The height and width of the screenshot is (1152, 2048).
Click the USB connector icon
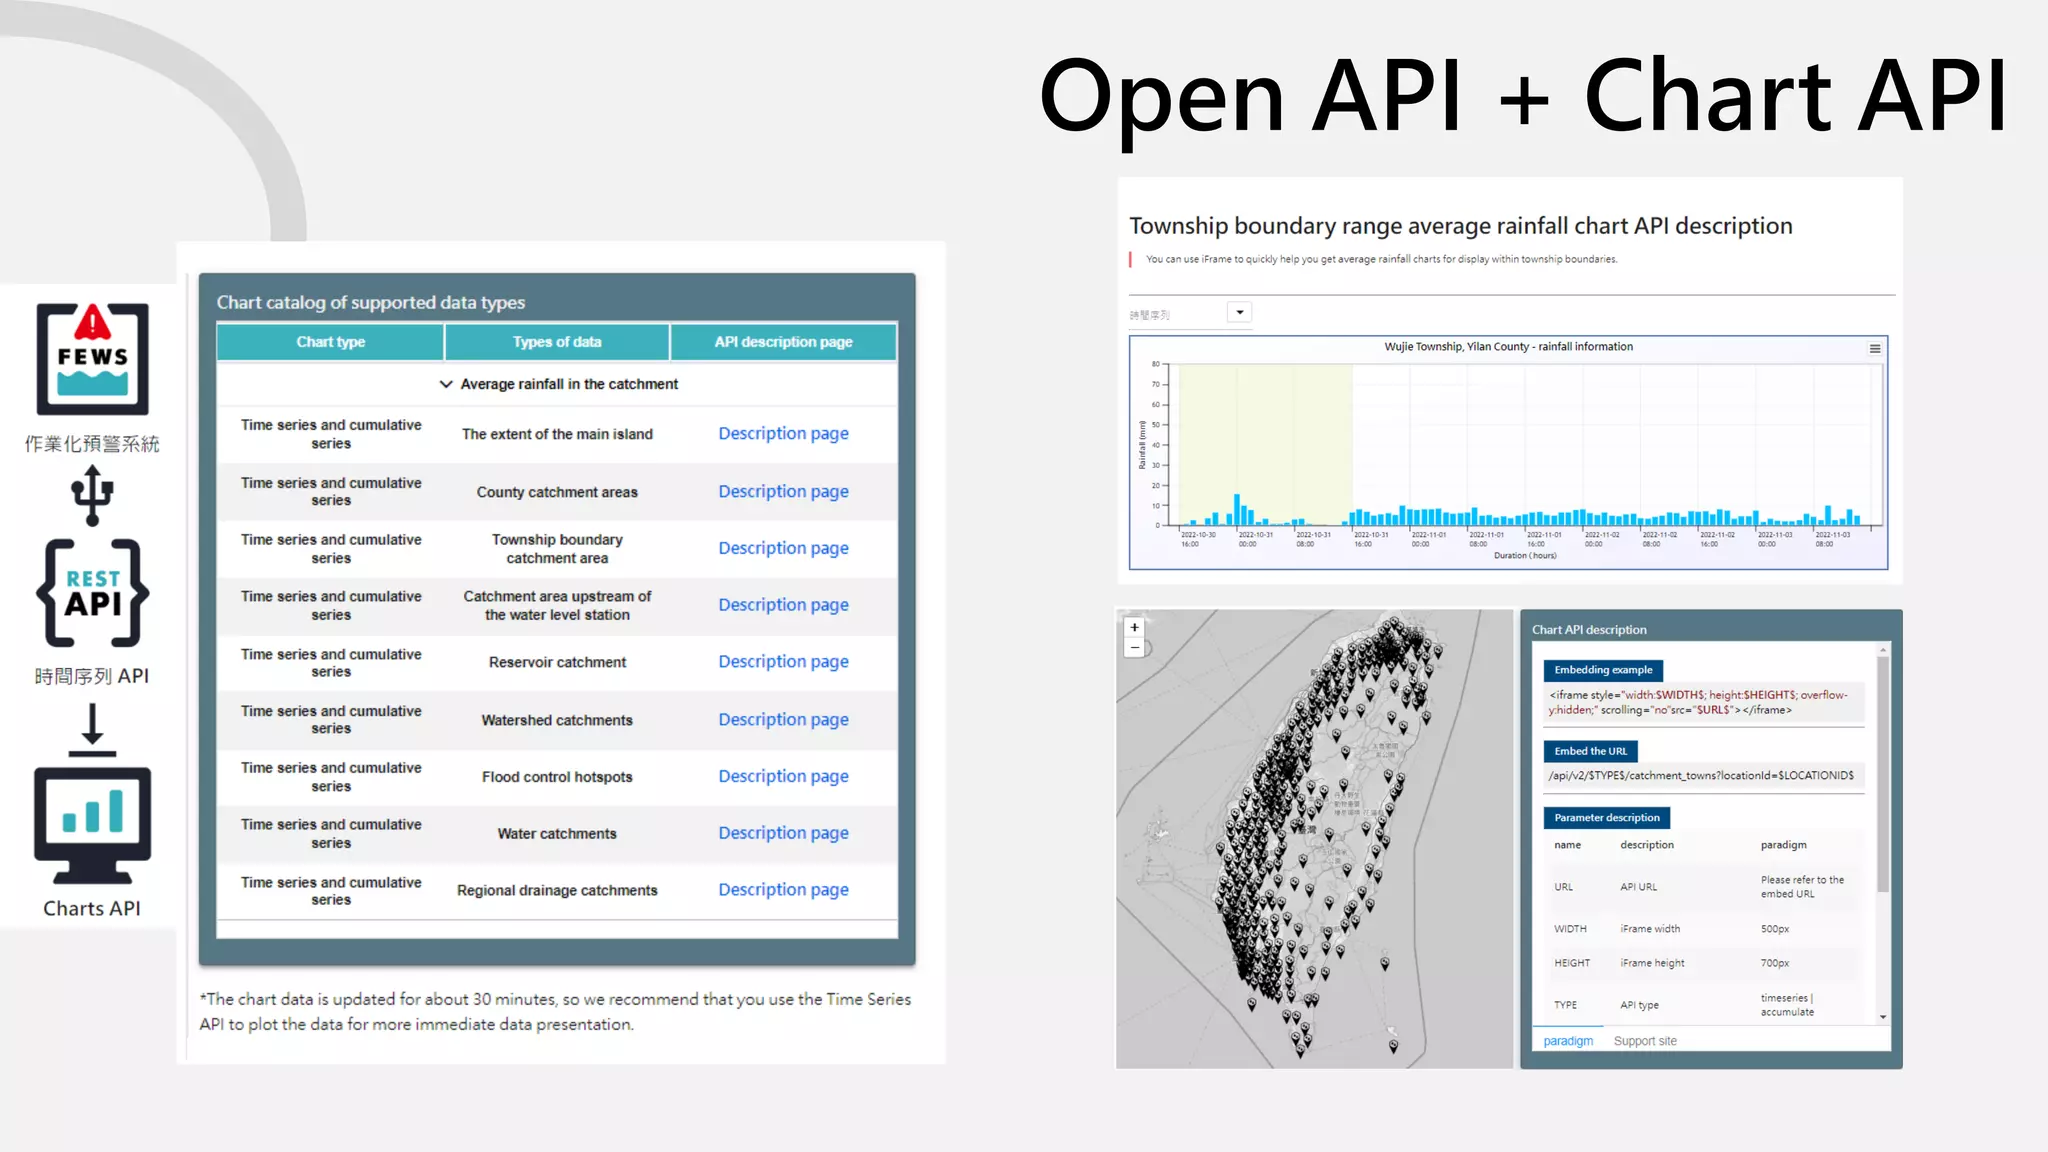point(92,494)
